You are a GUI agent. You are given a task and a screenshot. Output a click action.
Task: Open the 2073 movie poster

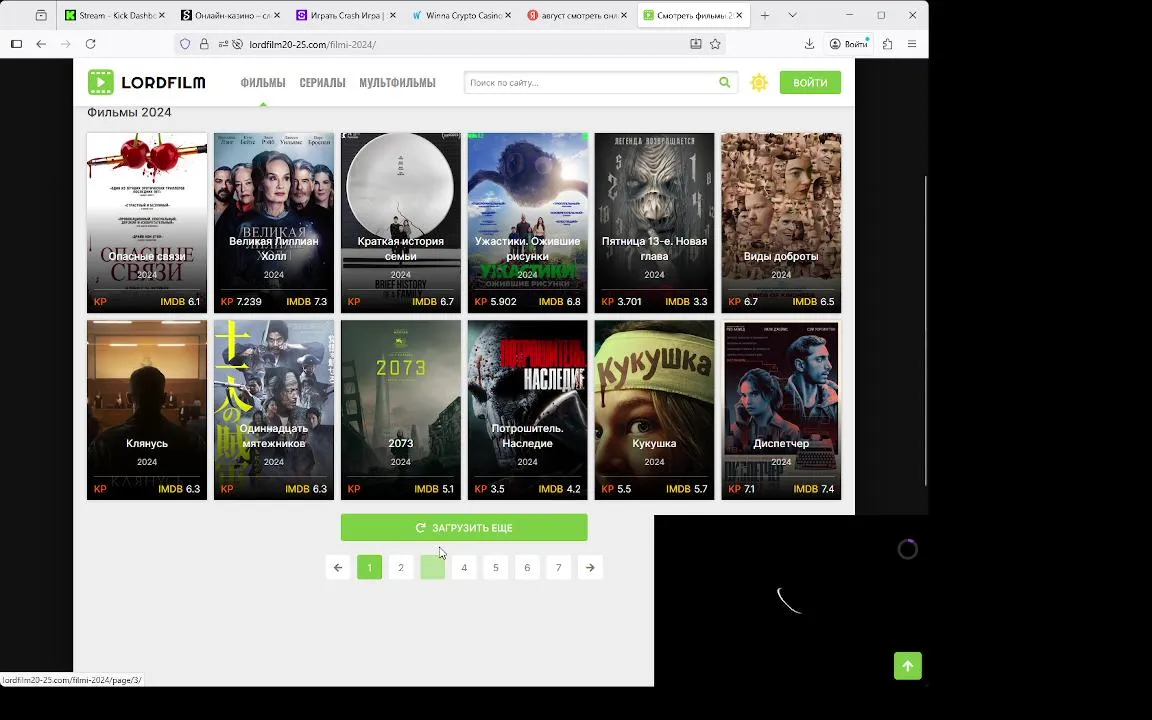pyautogui.click(x=400, y=410)
